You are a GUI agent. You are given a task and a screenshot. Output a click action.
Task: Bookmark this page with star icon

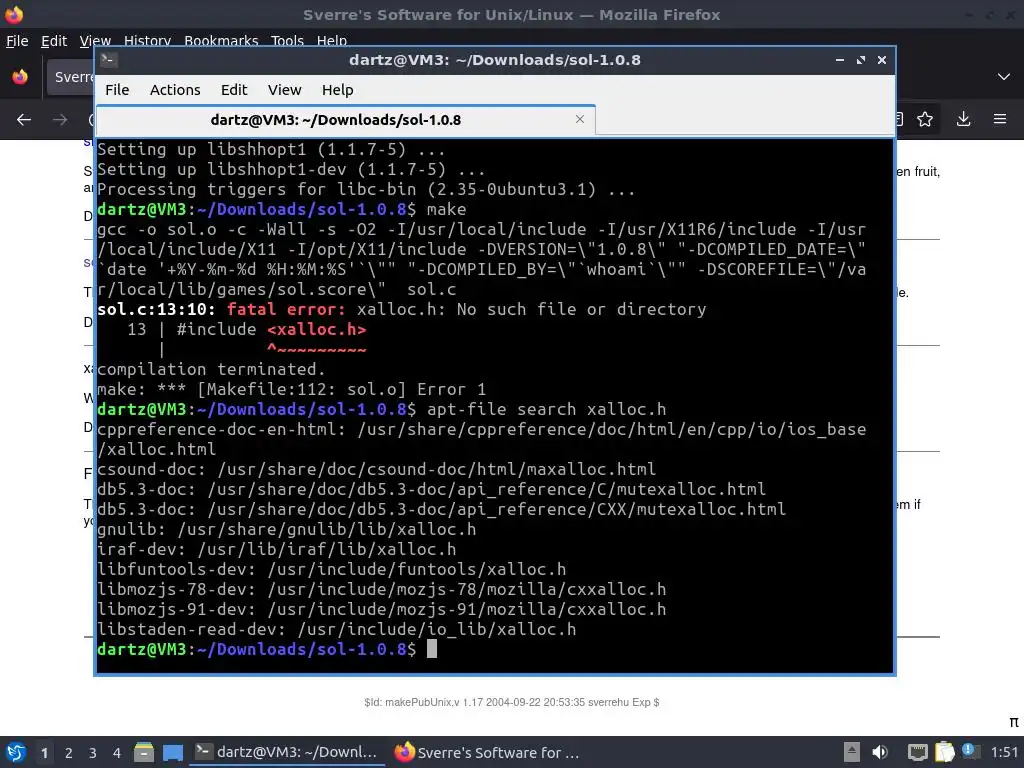click(925, 119)
